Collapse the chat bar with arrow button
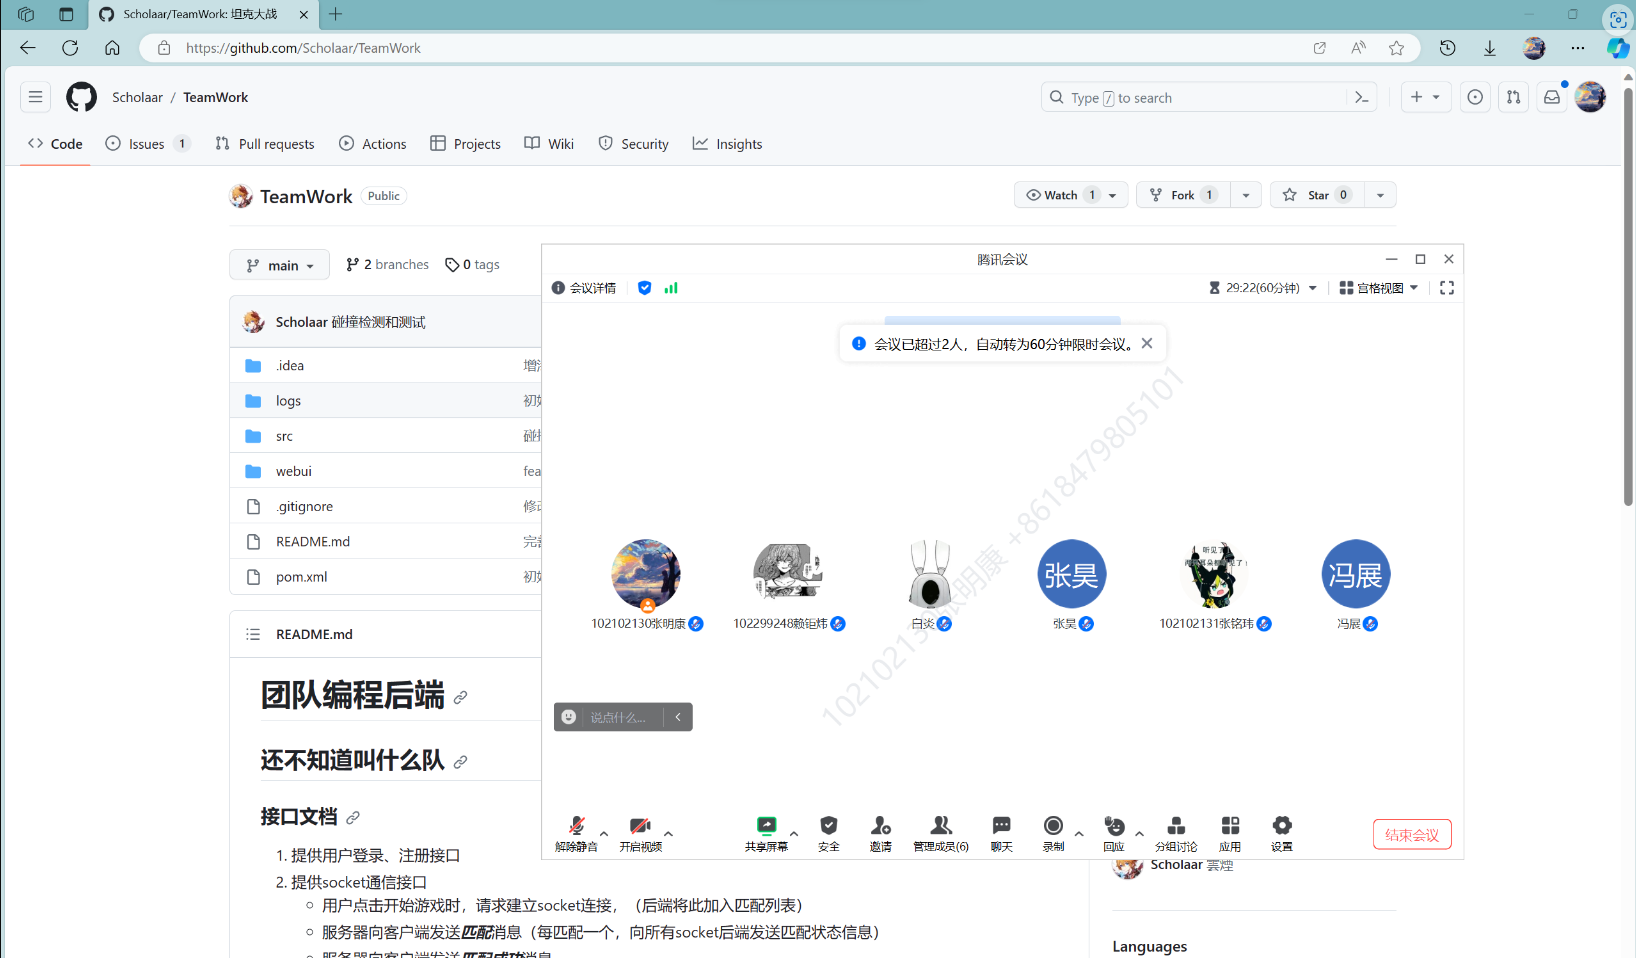The image size is (1636, 958). click(x=678, y=717)
